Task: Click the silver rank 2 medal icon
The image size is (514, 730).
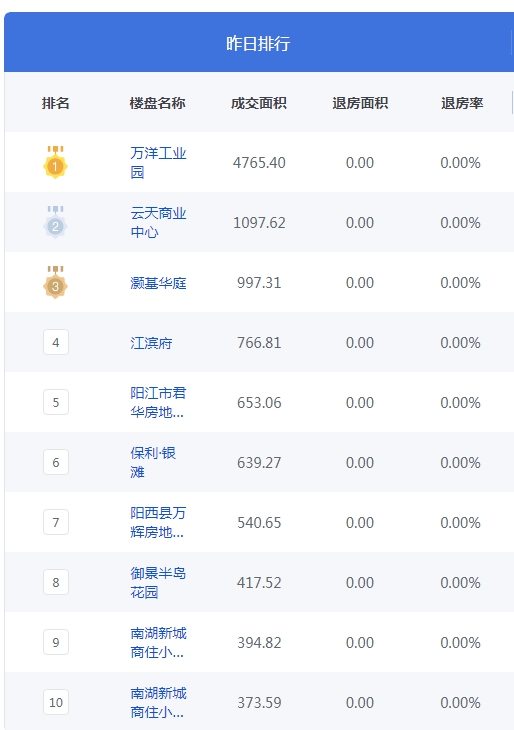Action: (x=55, y=223)
